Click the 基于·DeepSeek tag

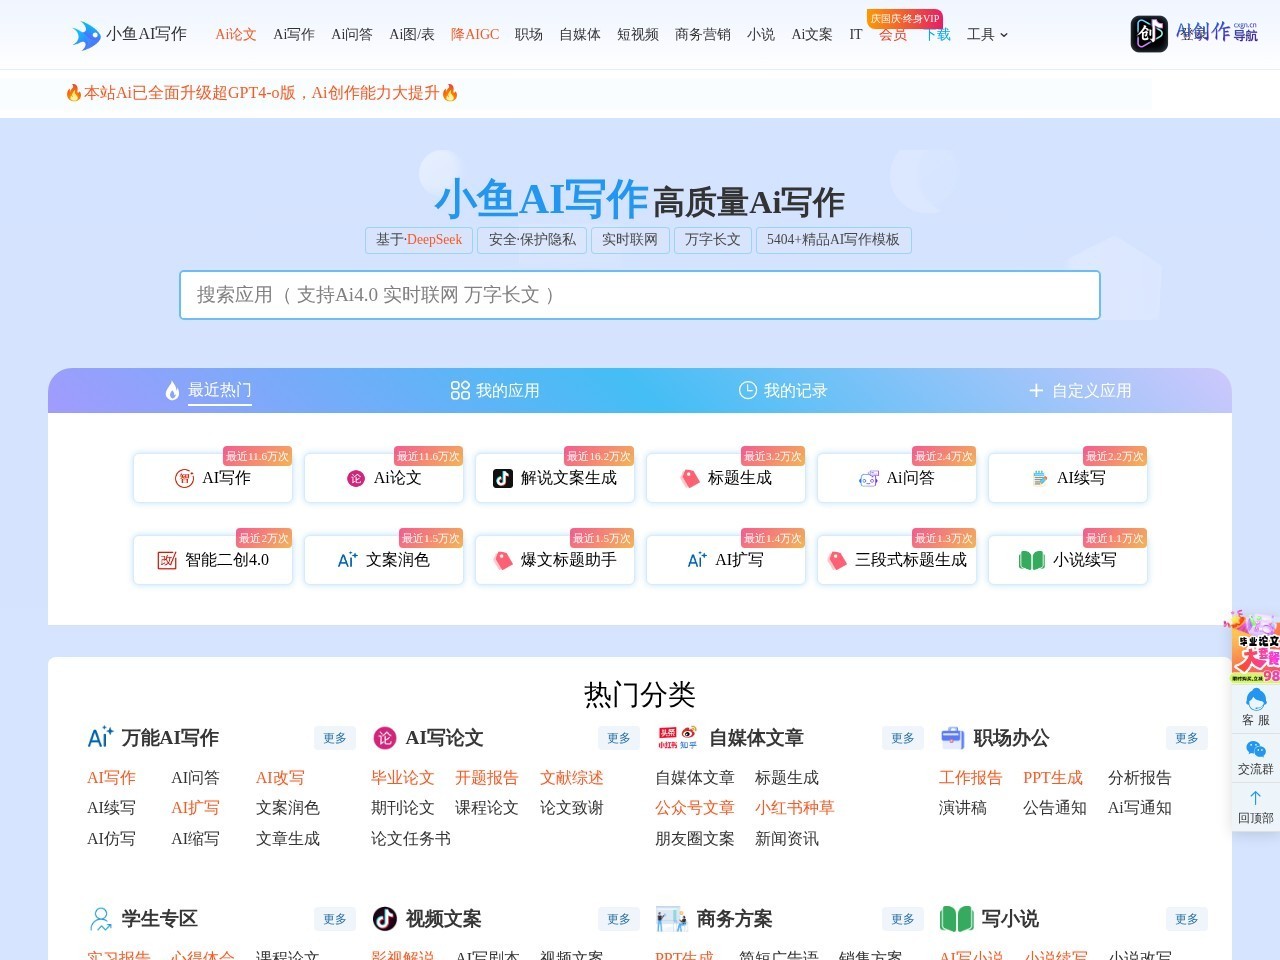tap(419, 240)
